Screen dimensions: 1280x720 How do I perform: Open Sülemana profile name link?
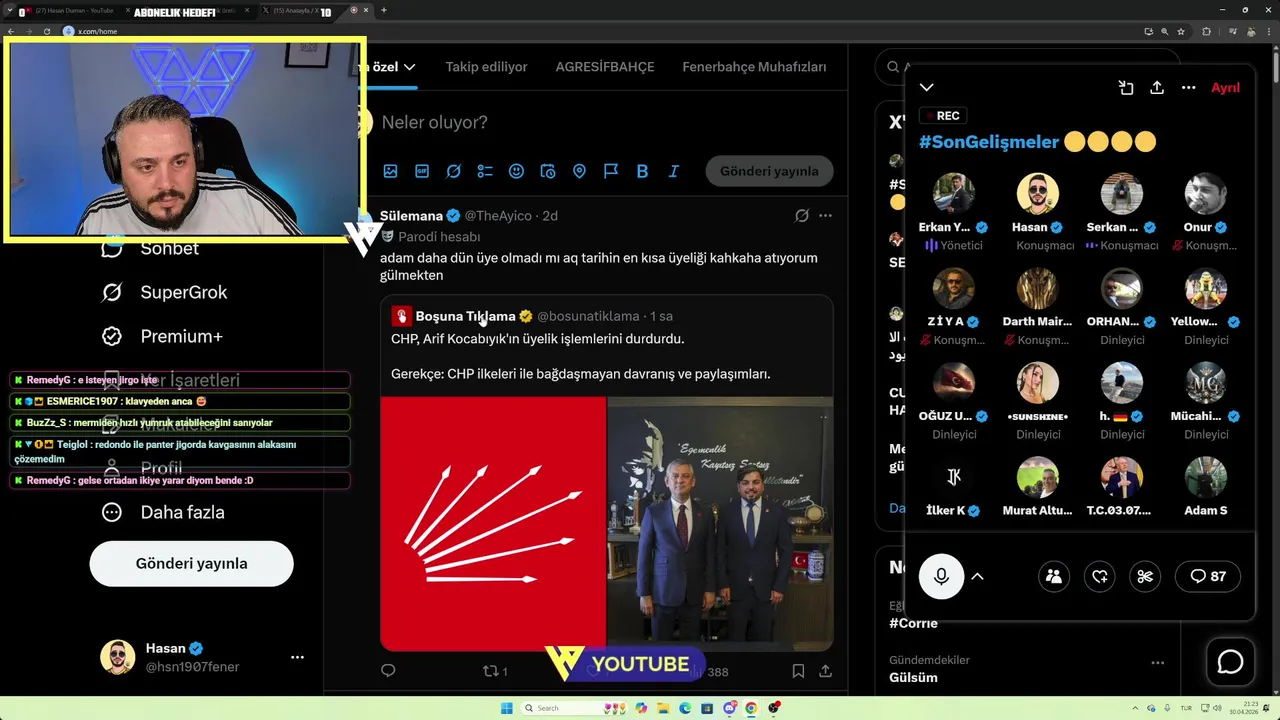(x=411, y=215)
